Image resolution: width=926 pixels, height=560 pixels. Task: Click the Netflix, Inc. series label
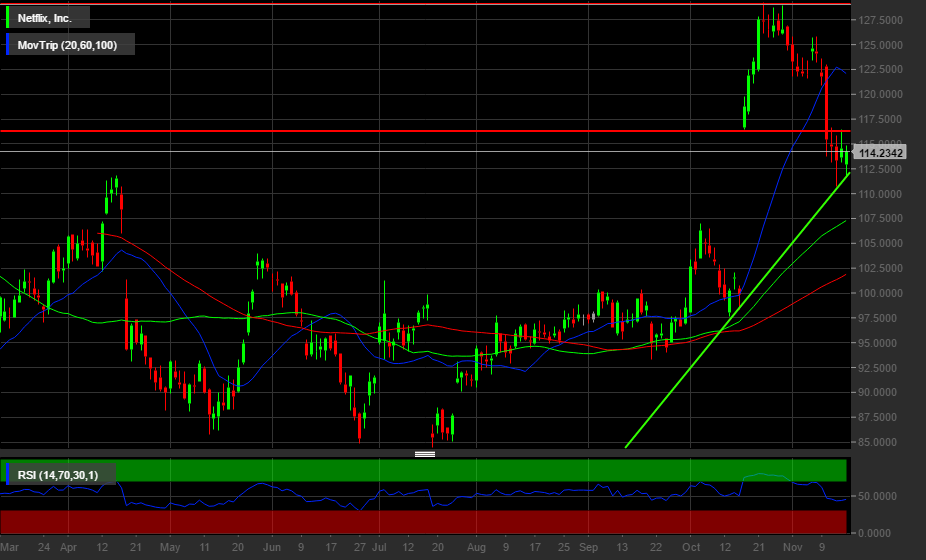tap(45, 18)
